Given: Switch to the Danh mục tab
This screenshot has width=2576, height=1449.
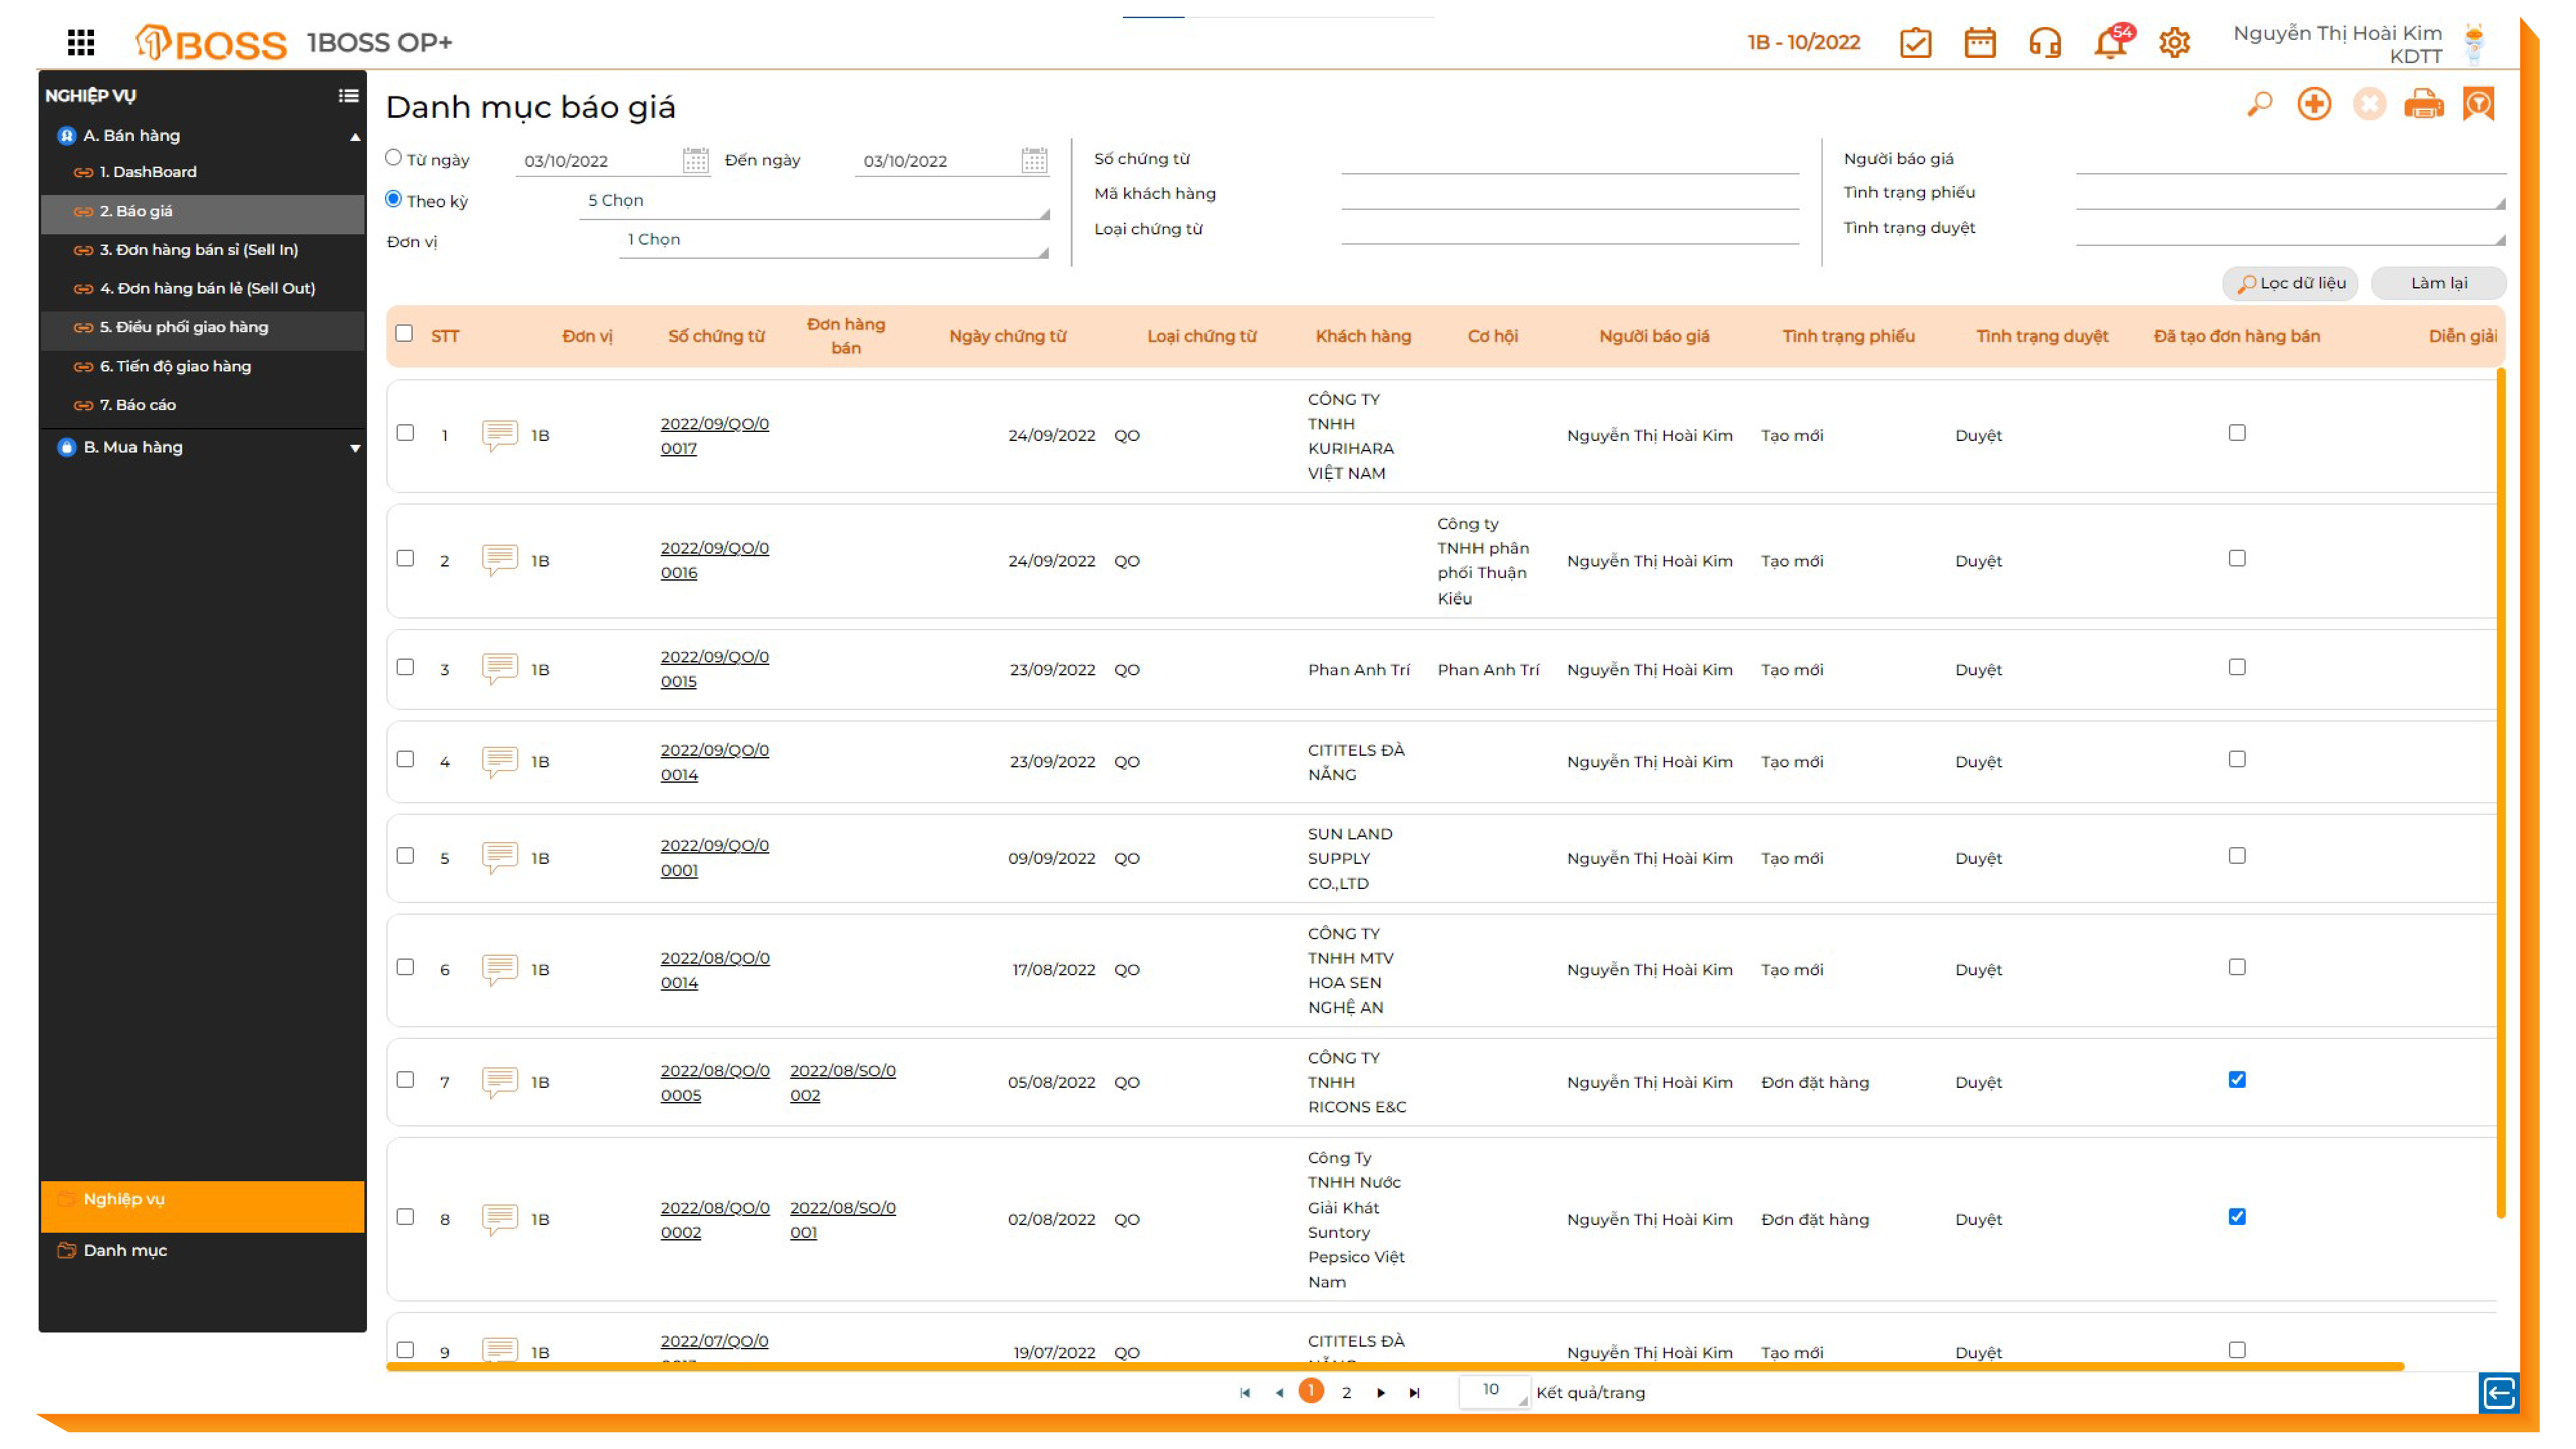Looking at the screenshot, I should point(125,1251).
